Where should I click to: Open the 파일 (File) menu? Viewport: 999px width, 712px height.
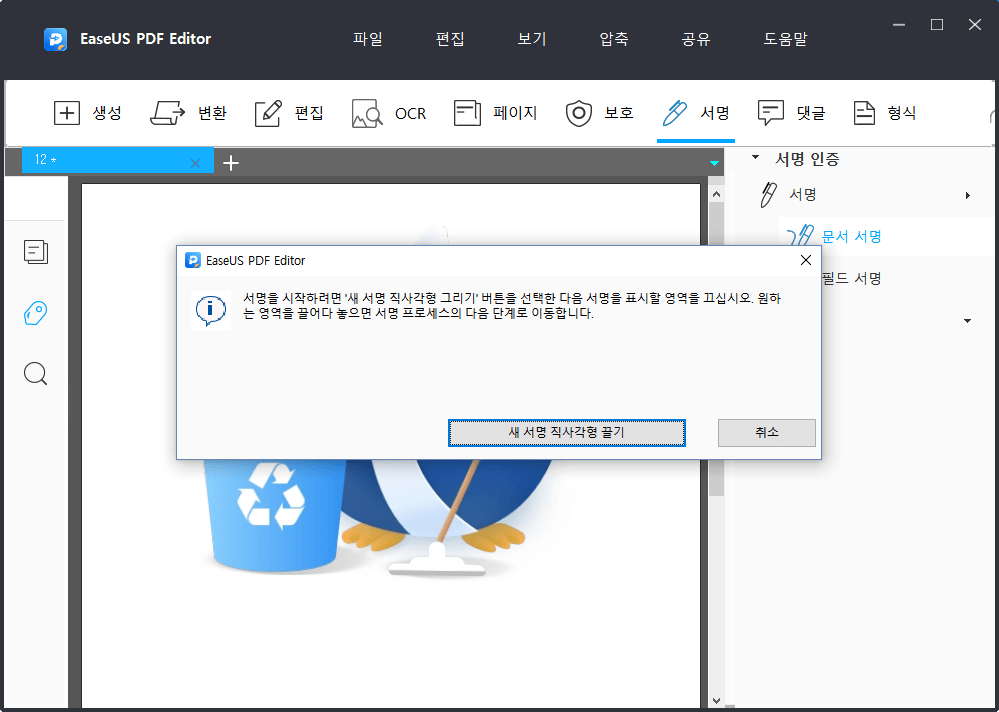point(367,39)
